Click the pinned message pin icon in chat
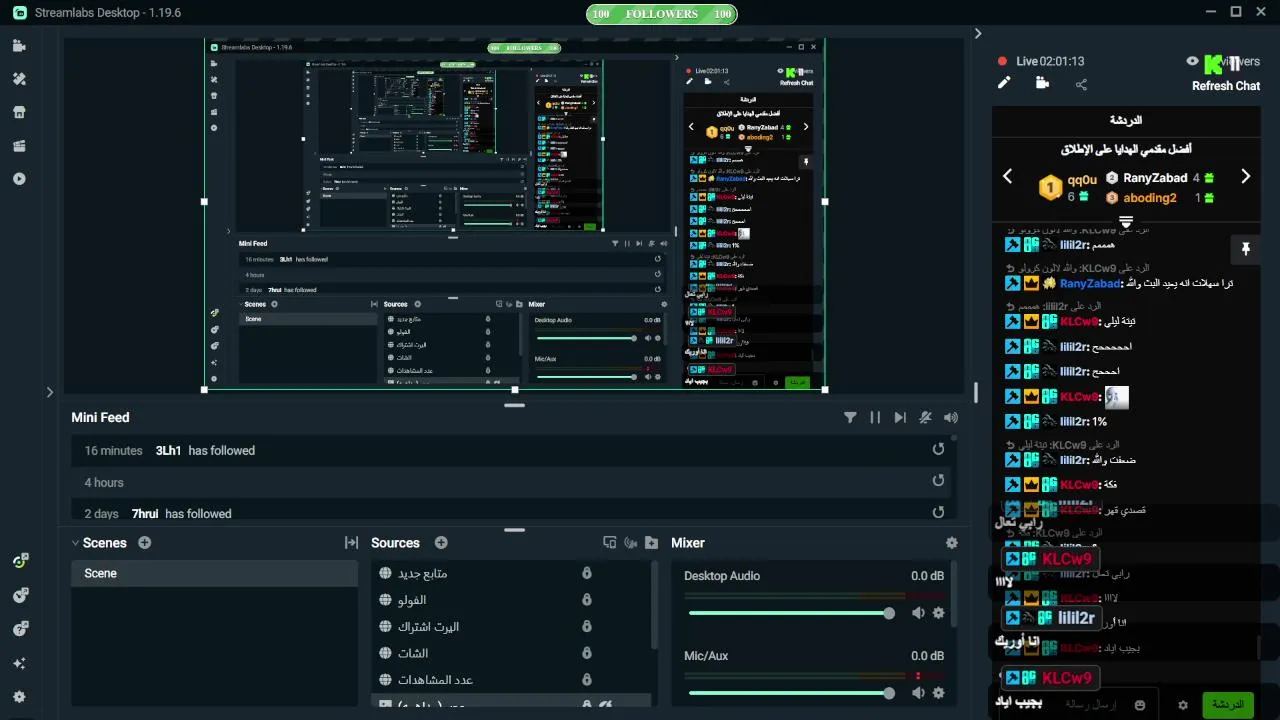This screenshot has width=1280, height=720. [1246, 248]
